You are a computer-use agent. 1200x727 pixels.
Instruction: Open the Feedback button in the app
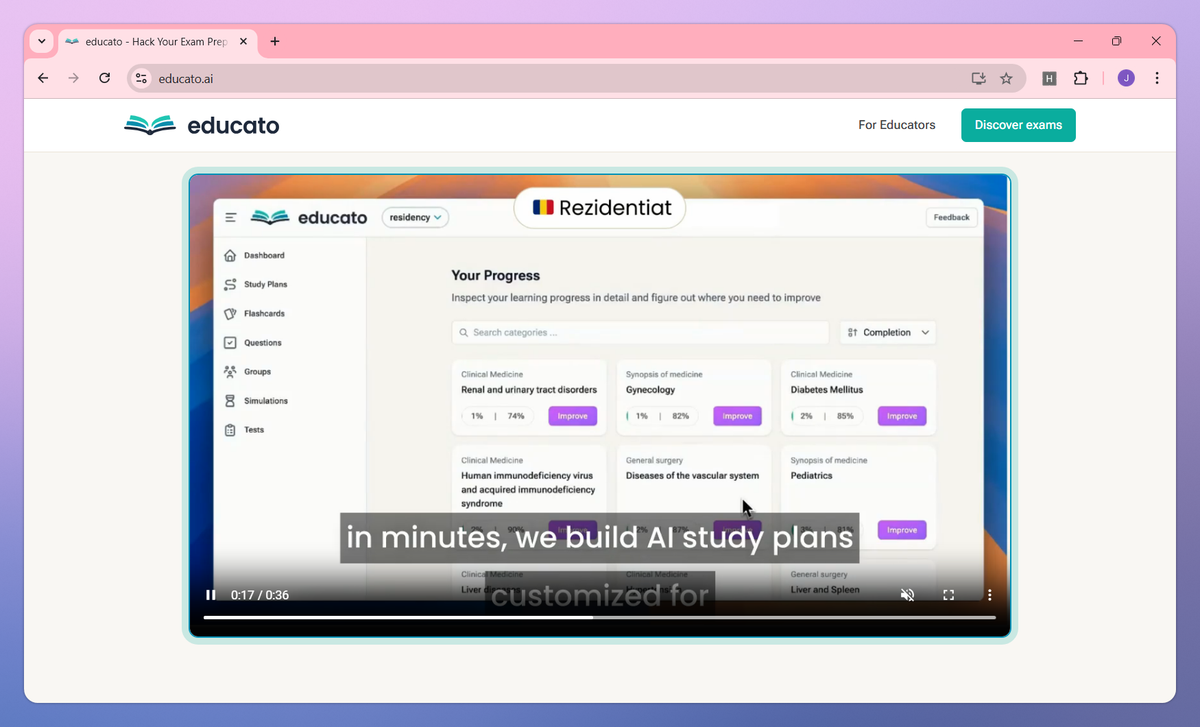pos(950,217)
